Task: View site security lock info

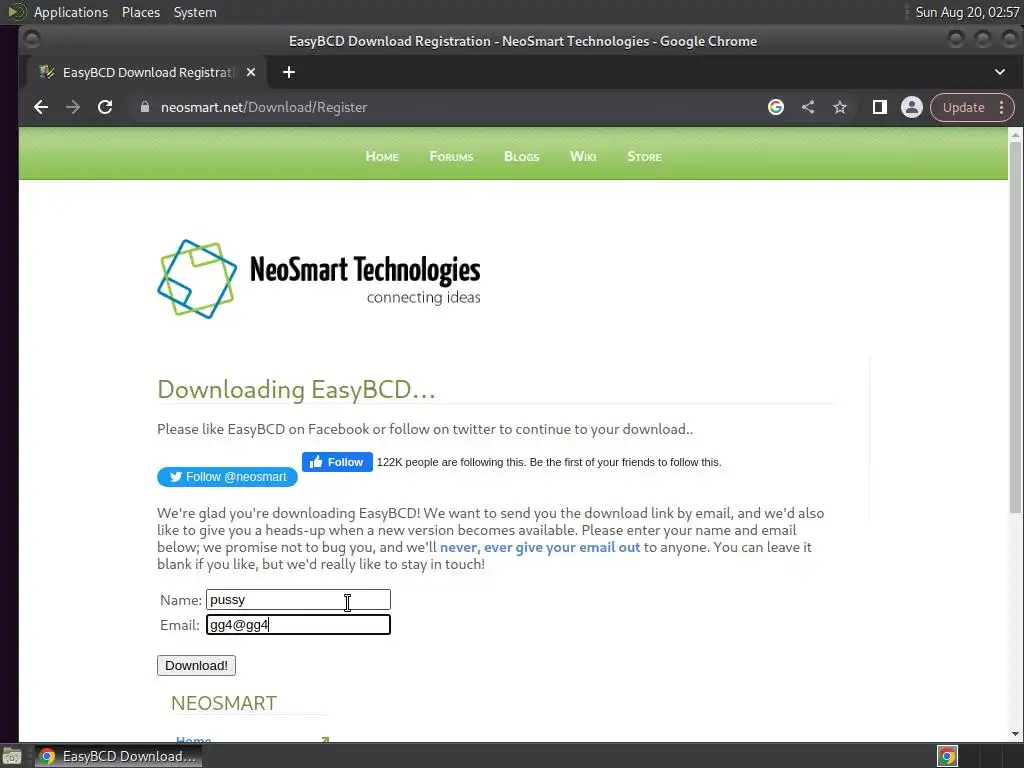Action: click(145, 108)
